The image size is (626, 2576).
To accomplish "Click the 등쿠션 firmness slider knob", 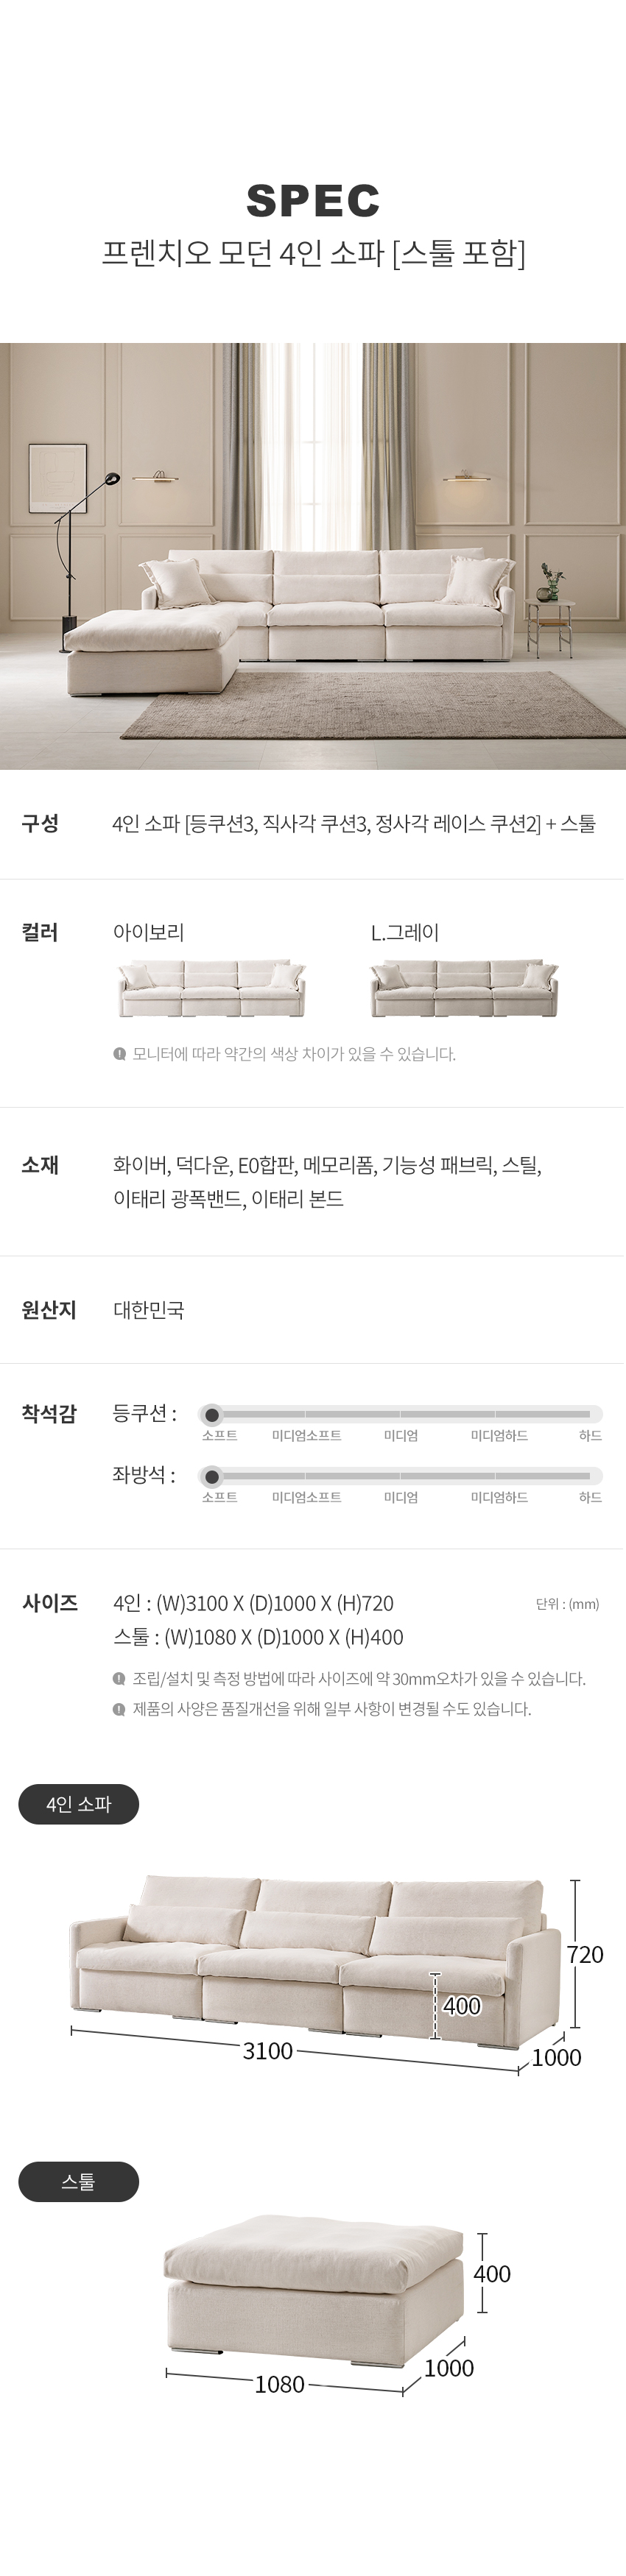I will pyautogui.click(x=211, y=1414).
